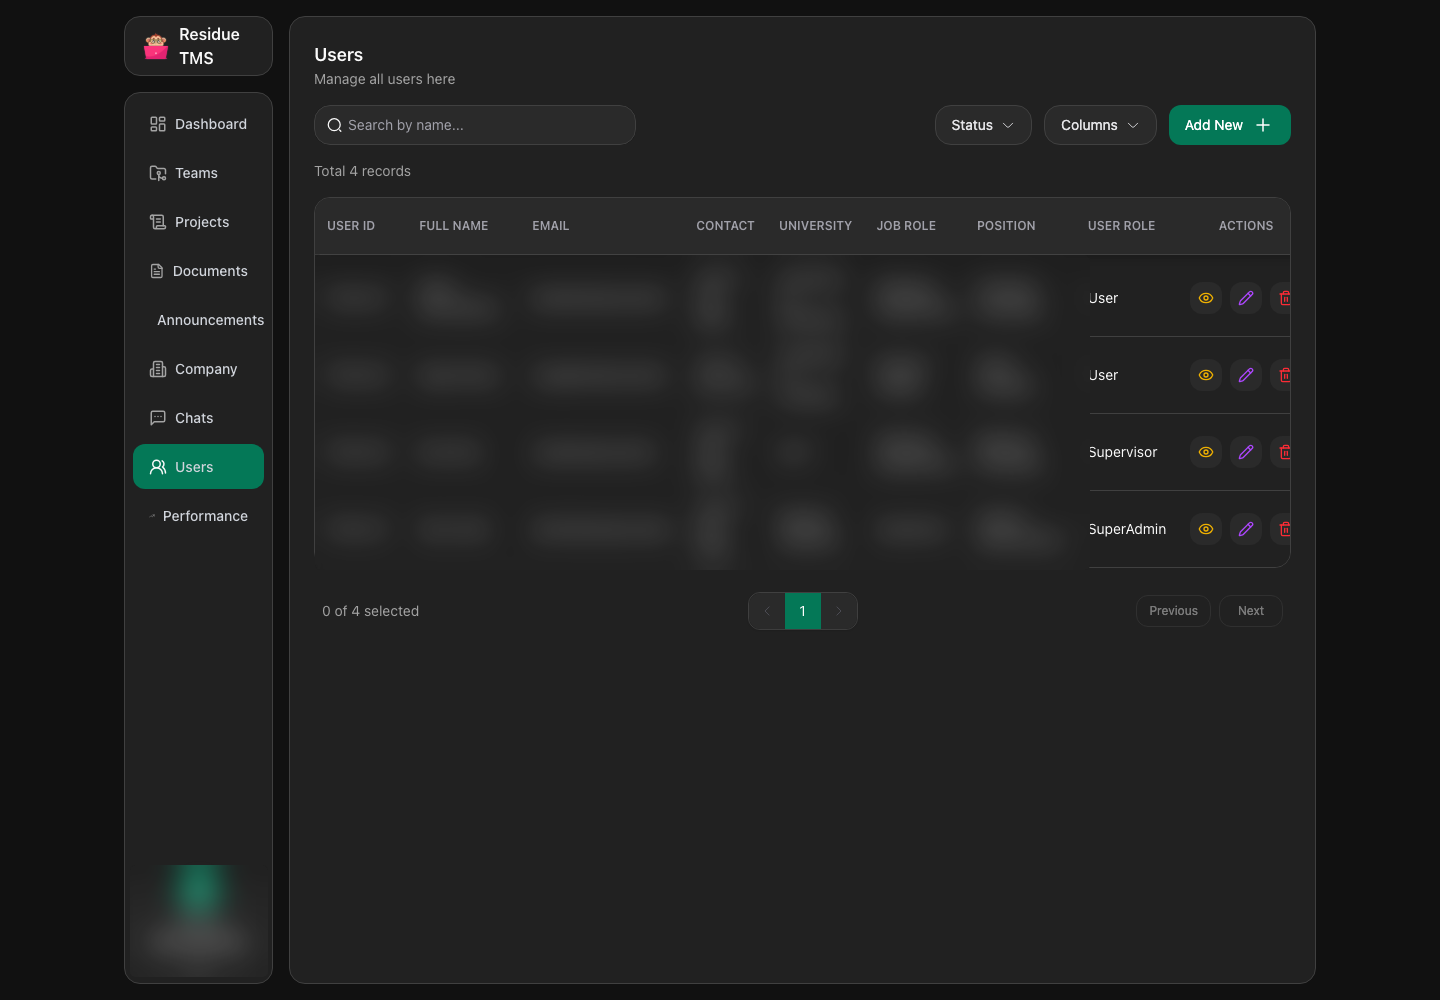This screenshot has height=1000, width=1440.
Task: Click the Documents file icon
Action: click(157, 271)
